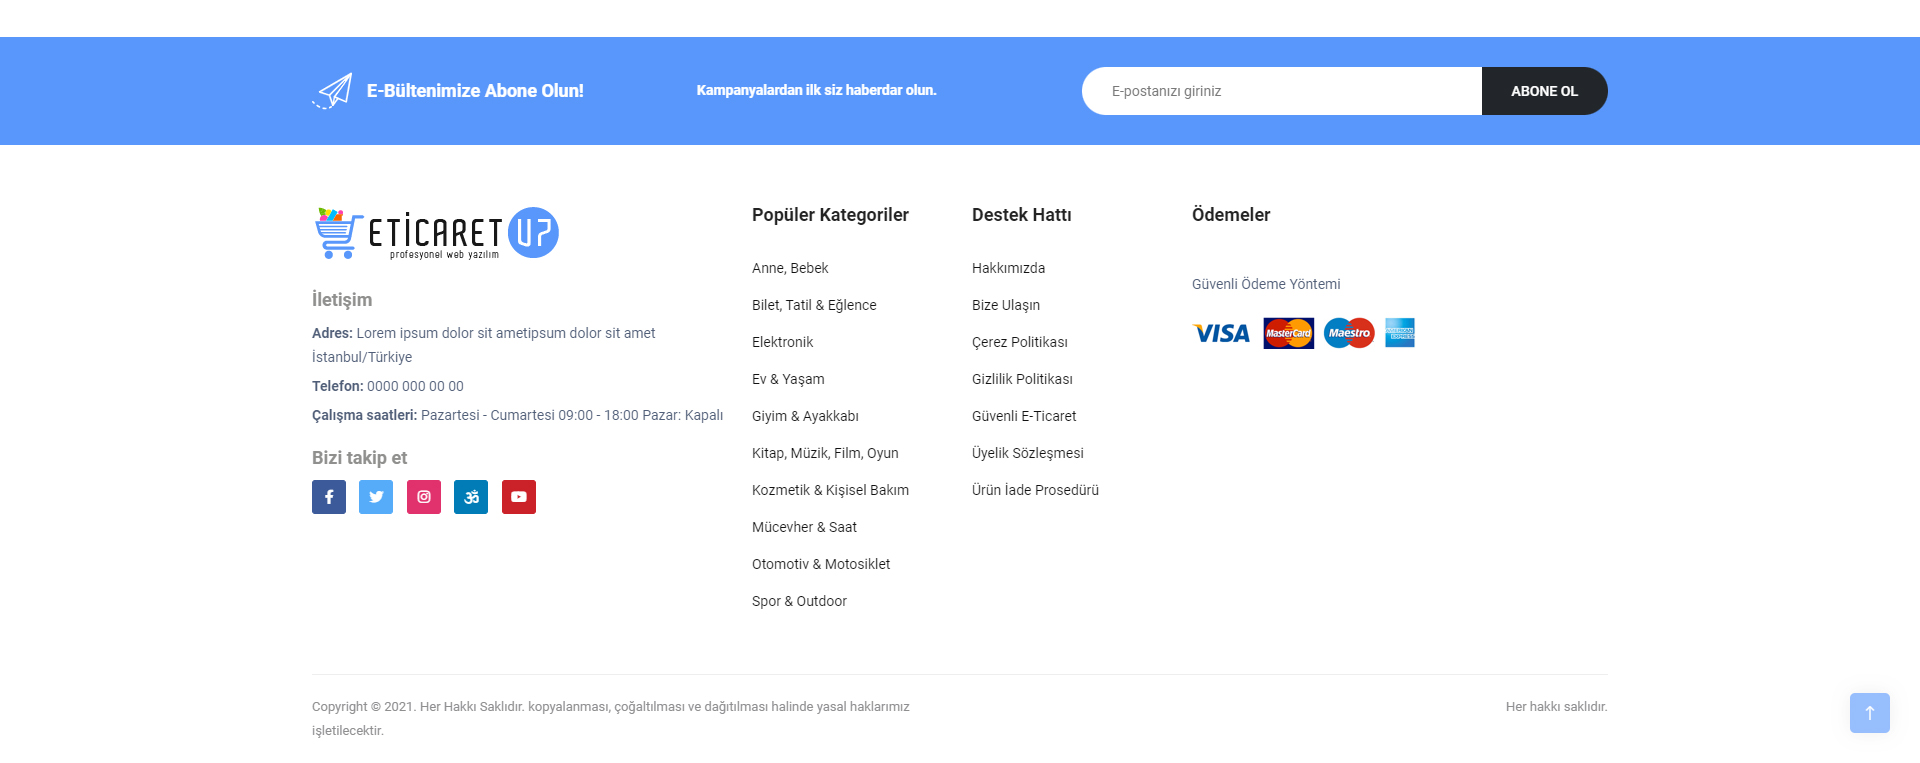
Task: Click the American Express payment logo
Action: [x=1400, y=333]
